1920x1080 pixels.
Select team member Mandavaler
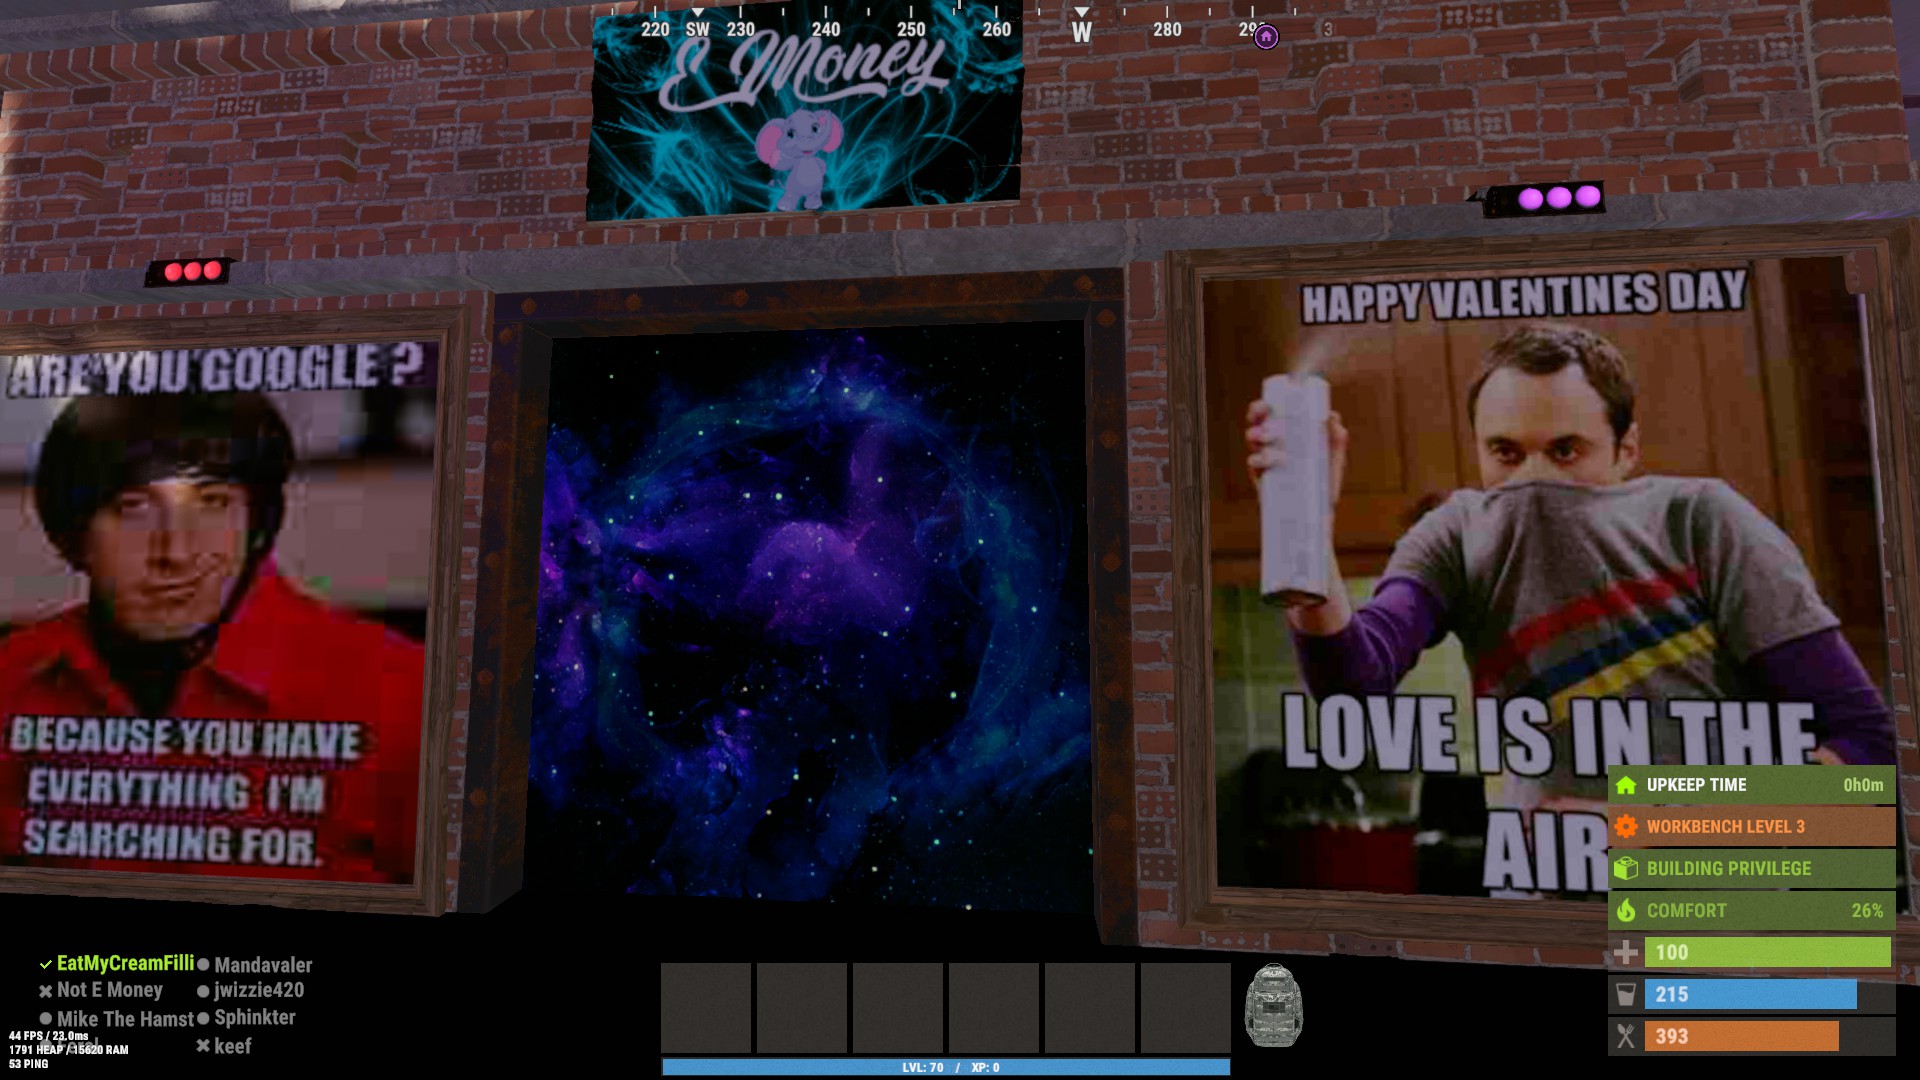(x=263, y=965)
